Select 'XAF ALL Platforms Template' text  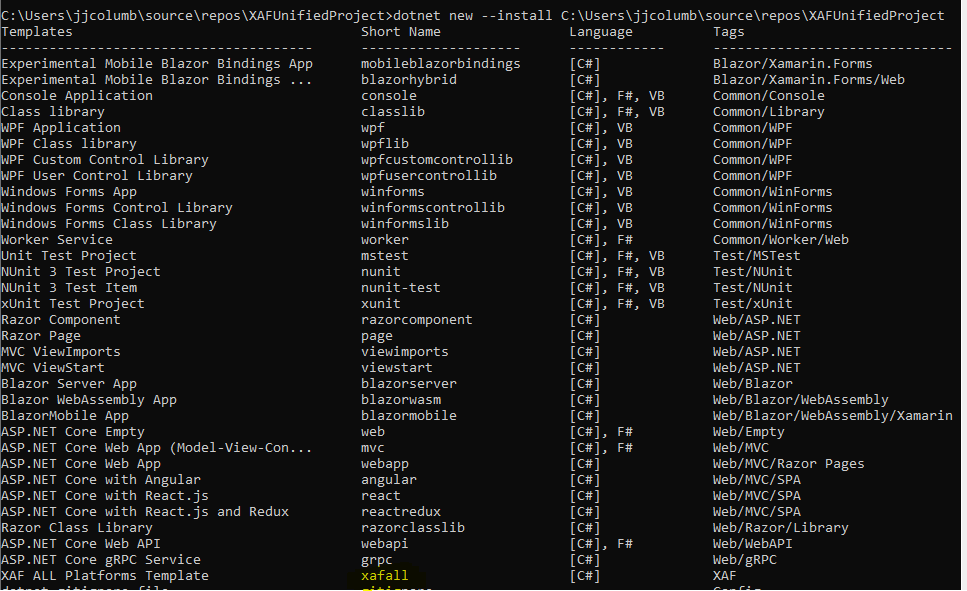pos(105,576)
